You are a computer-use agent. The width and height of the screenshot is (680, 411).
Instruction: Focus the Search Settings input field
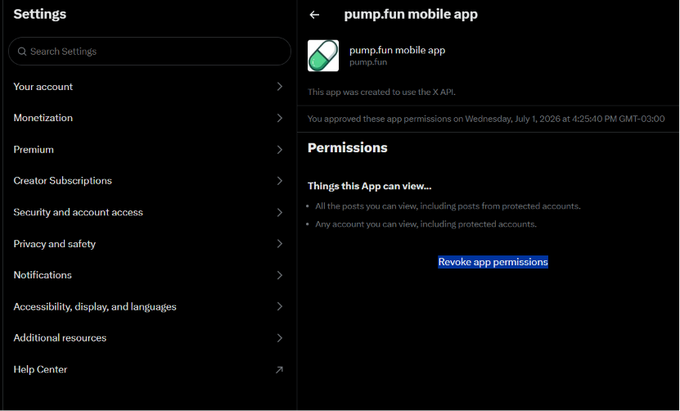click(x=150, y=51)
